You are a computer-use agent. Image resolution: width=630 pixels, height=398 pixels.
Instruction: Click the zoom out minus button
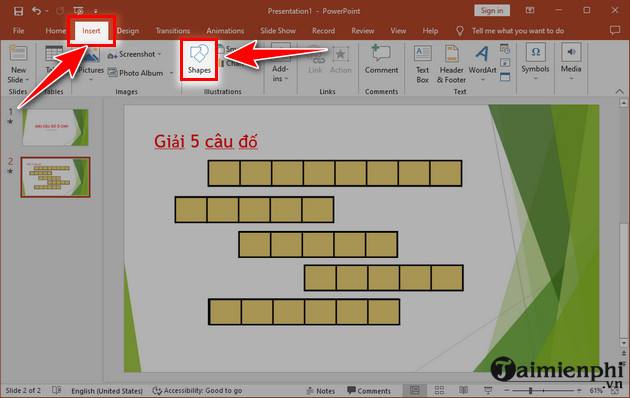pyautogui.click(x=507, y=390)
